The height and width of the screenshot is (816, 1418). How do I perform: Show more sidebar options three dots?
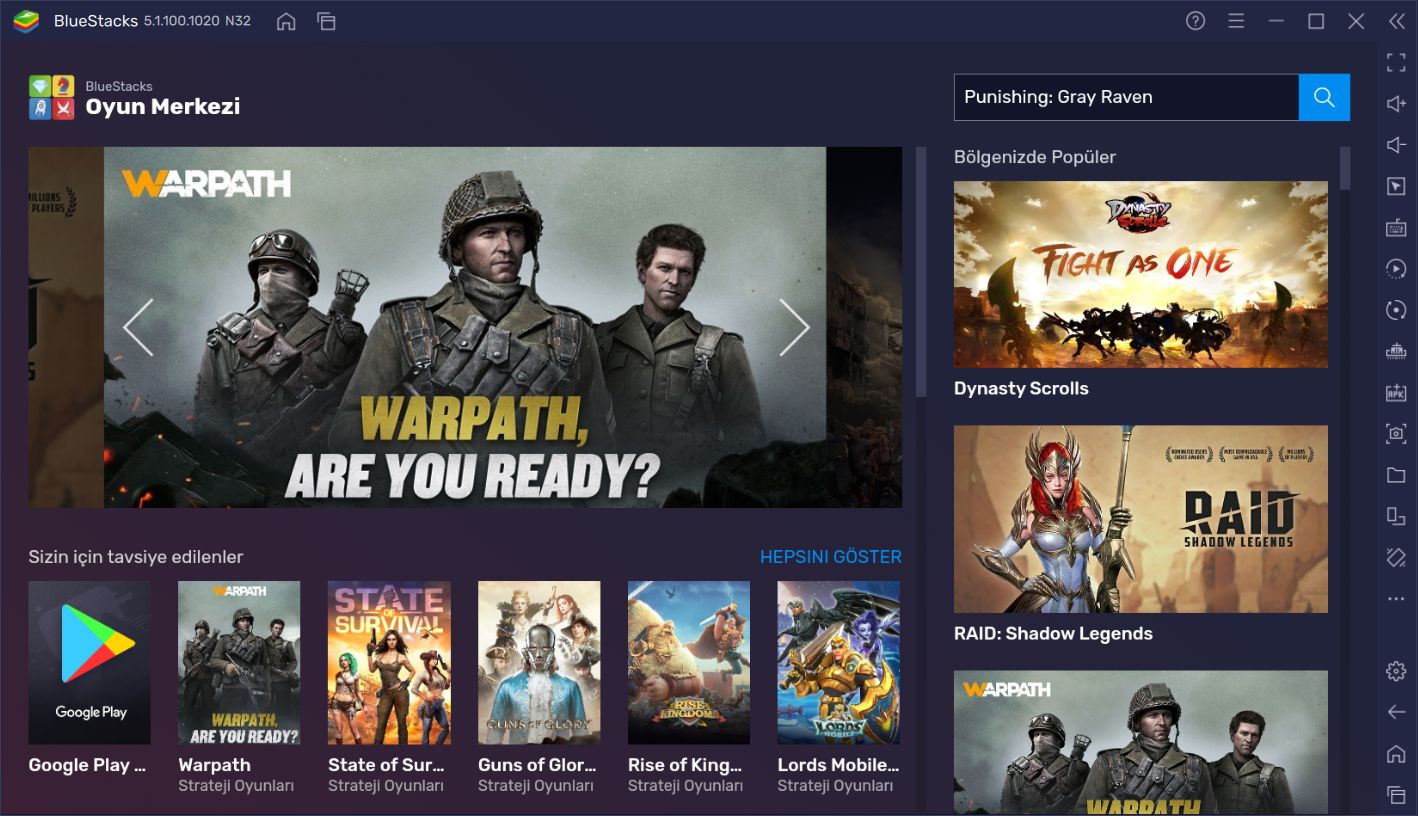1396,599
